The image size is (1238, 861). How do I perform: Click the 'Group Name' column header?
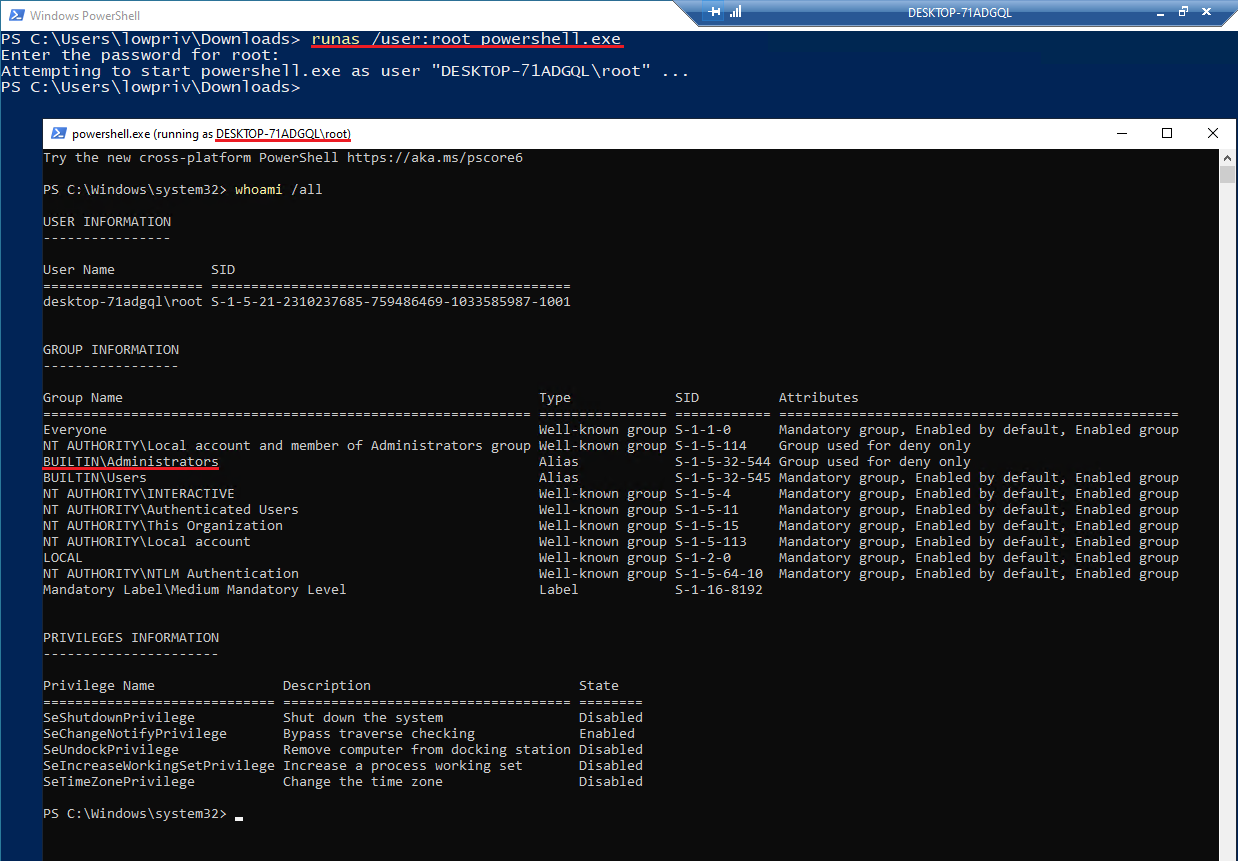pyautogui.click(x=83, y=398)
